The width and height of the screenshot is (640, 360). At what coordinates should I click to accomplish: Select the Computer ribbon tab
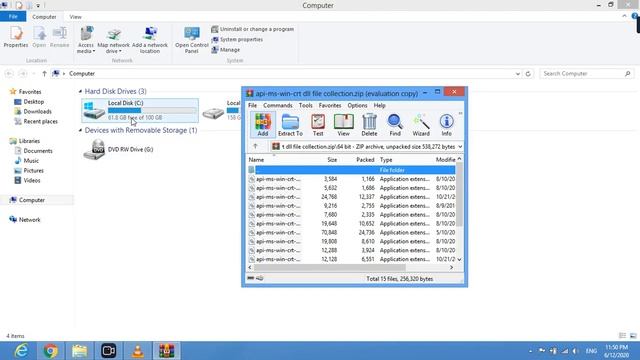tap(44, 17)
